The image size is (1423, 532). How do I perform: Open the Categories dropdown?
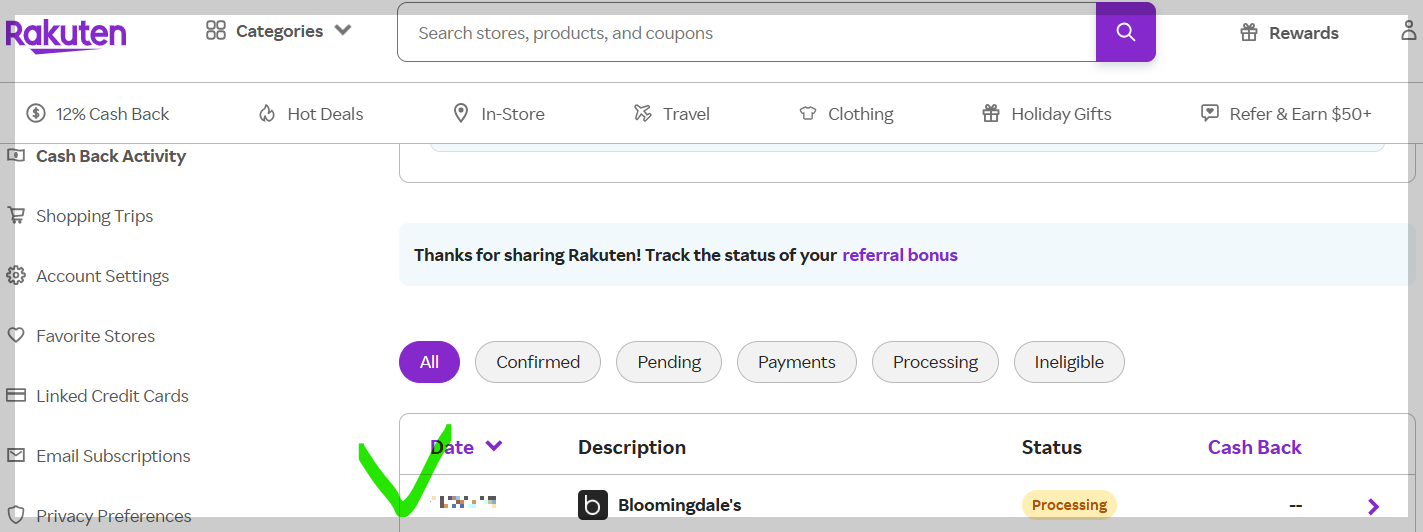(x=279, y=31)
